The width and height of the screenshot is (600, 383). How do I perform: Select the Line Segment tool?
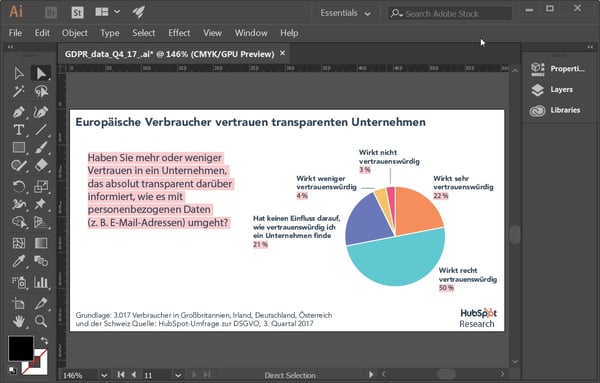click(41, 130)
